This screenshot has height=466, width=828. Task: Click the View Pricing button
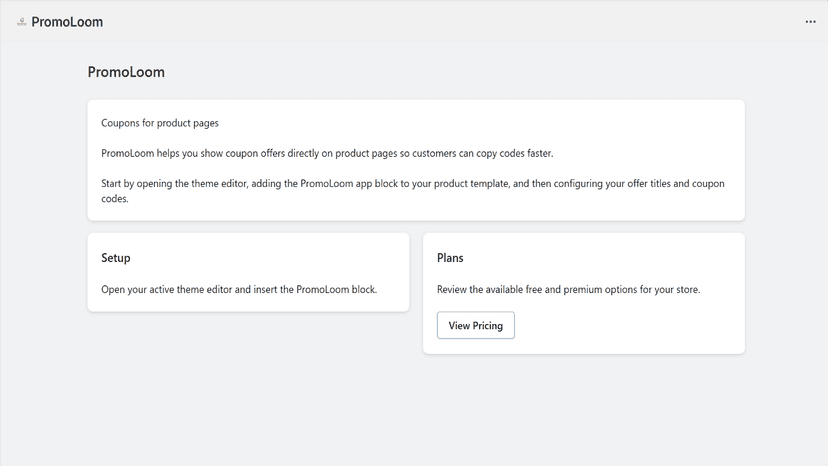[x=475, y=325]
